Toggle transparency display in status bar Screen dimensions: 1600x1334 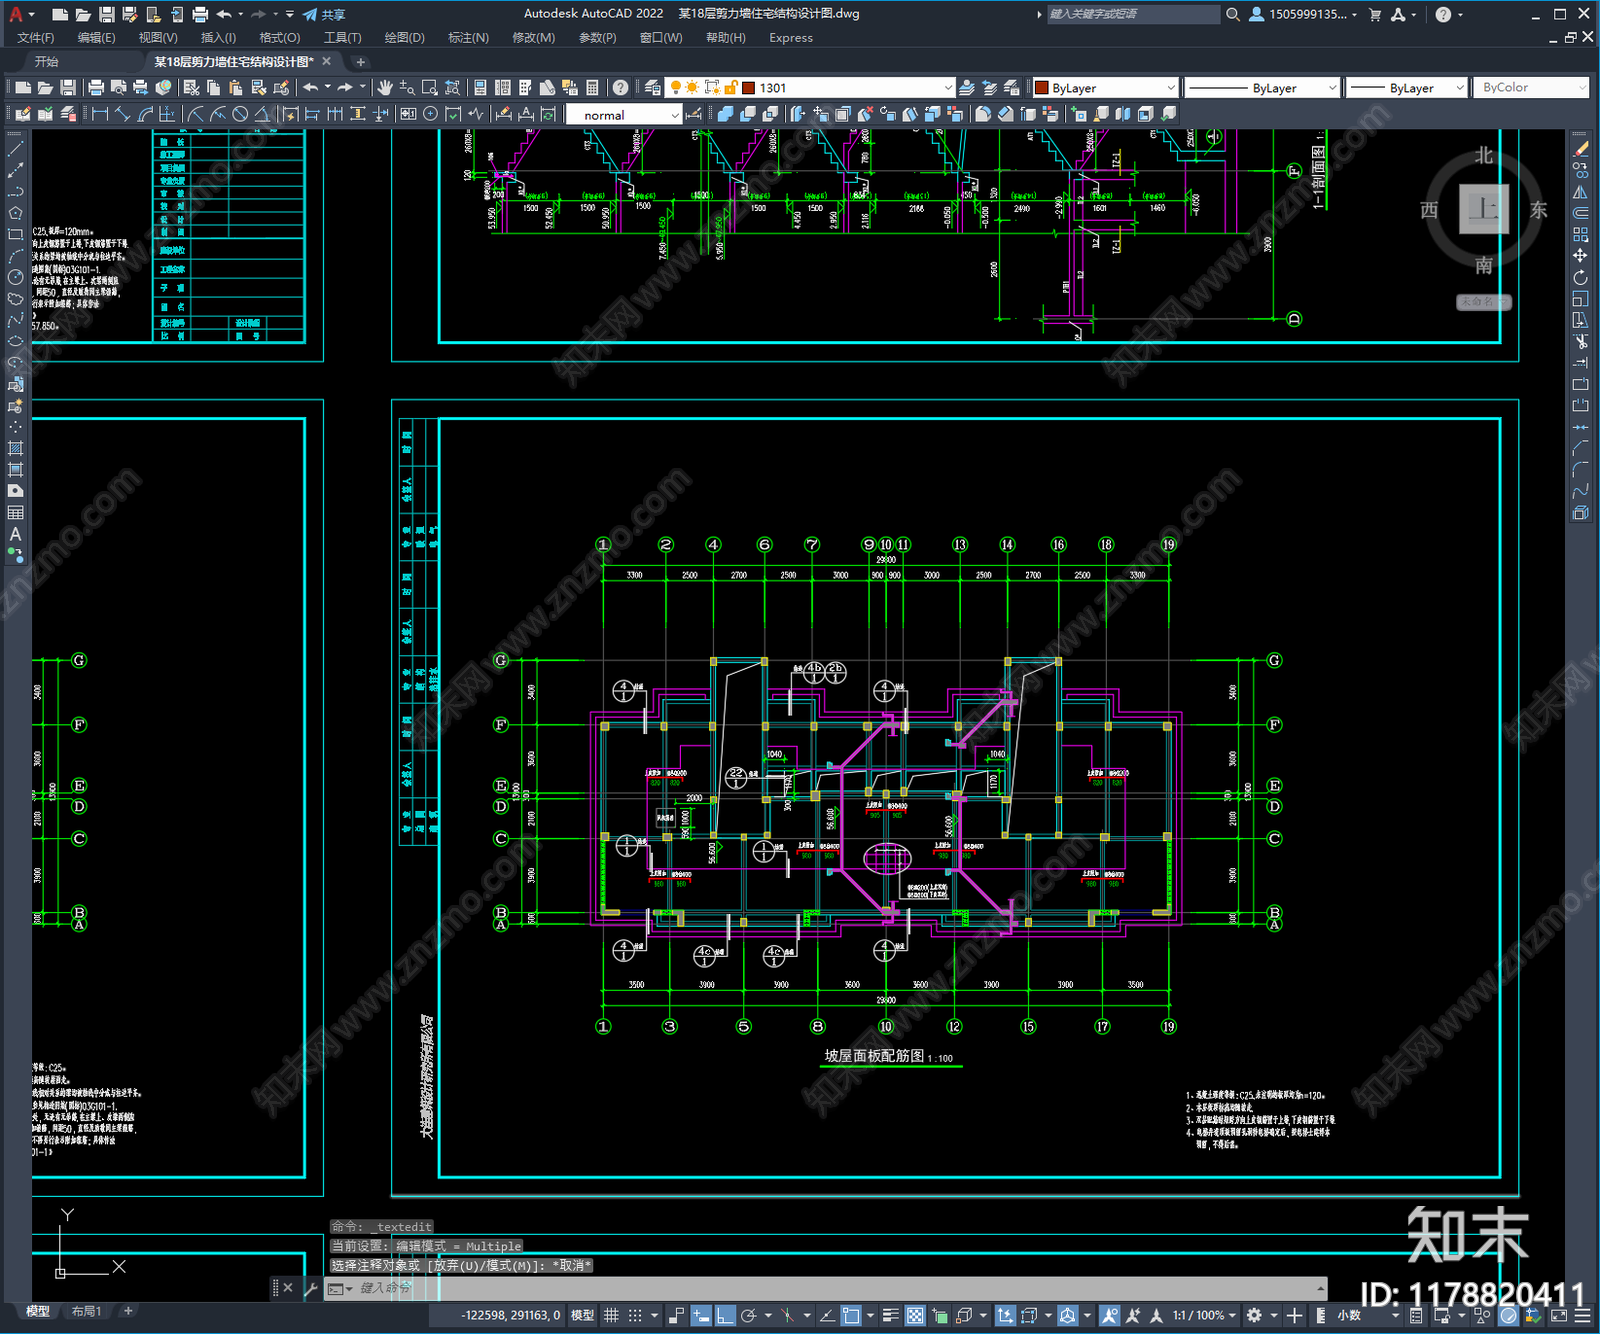pos(915,1315)
